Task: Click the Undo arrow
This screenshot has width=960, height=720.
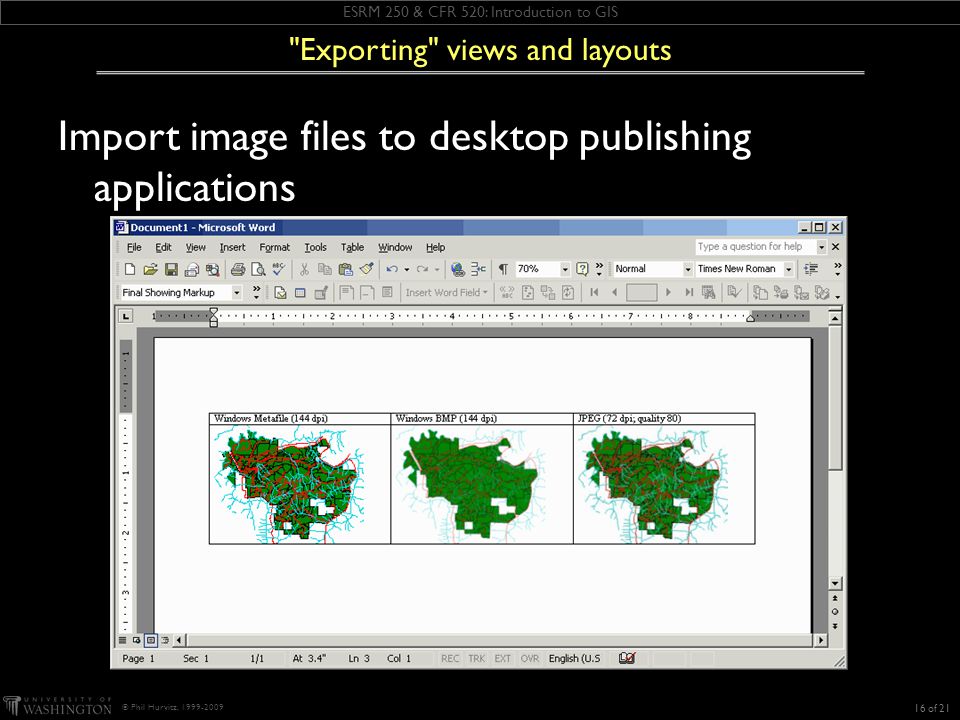Action: [392, 269]
